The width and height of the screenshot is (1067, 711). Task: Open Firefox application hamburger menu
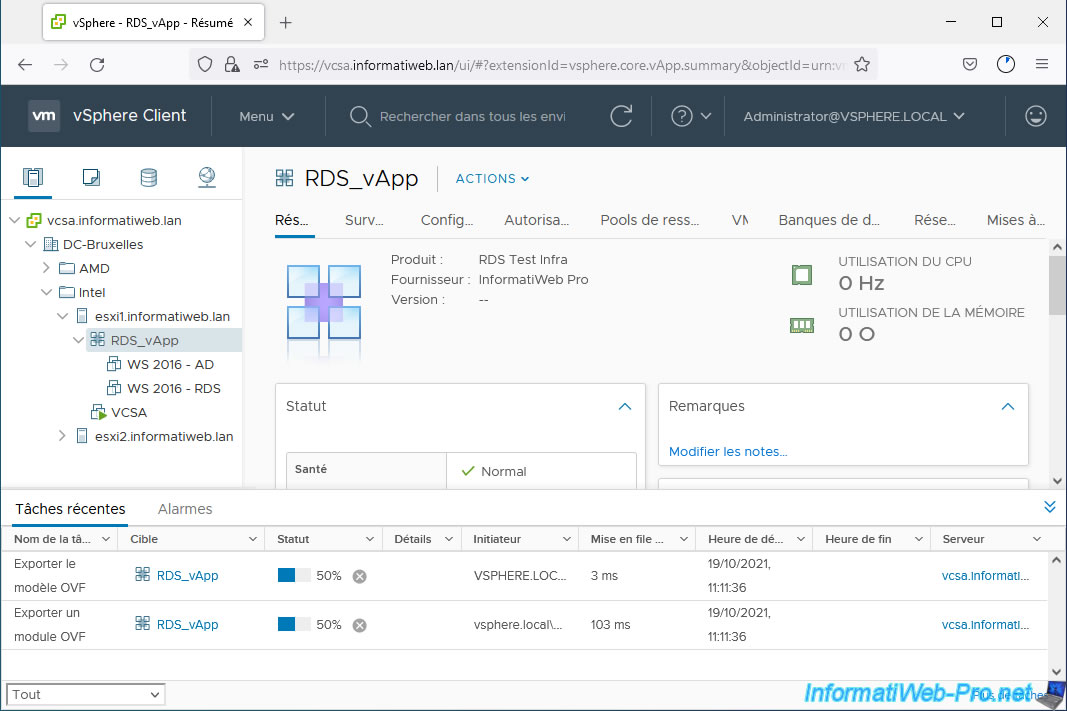1042,65
